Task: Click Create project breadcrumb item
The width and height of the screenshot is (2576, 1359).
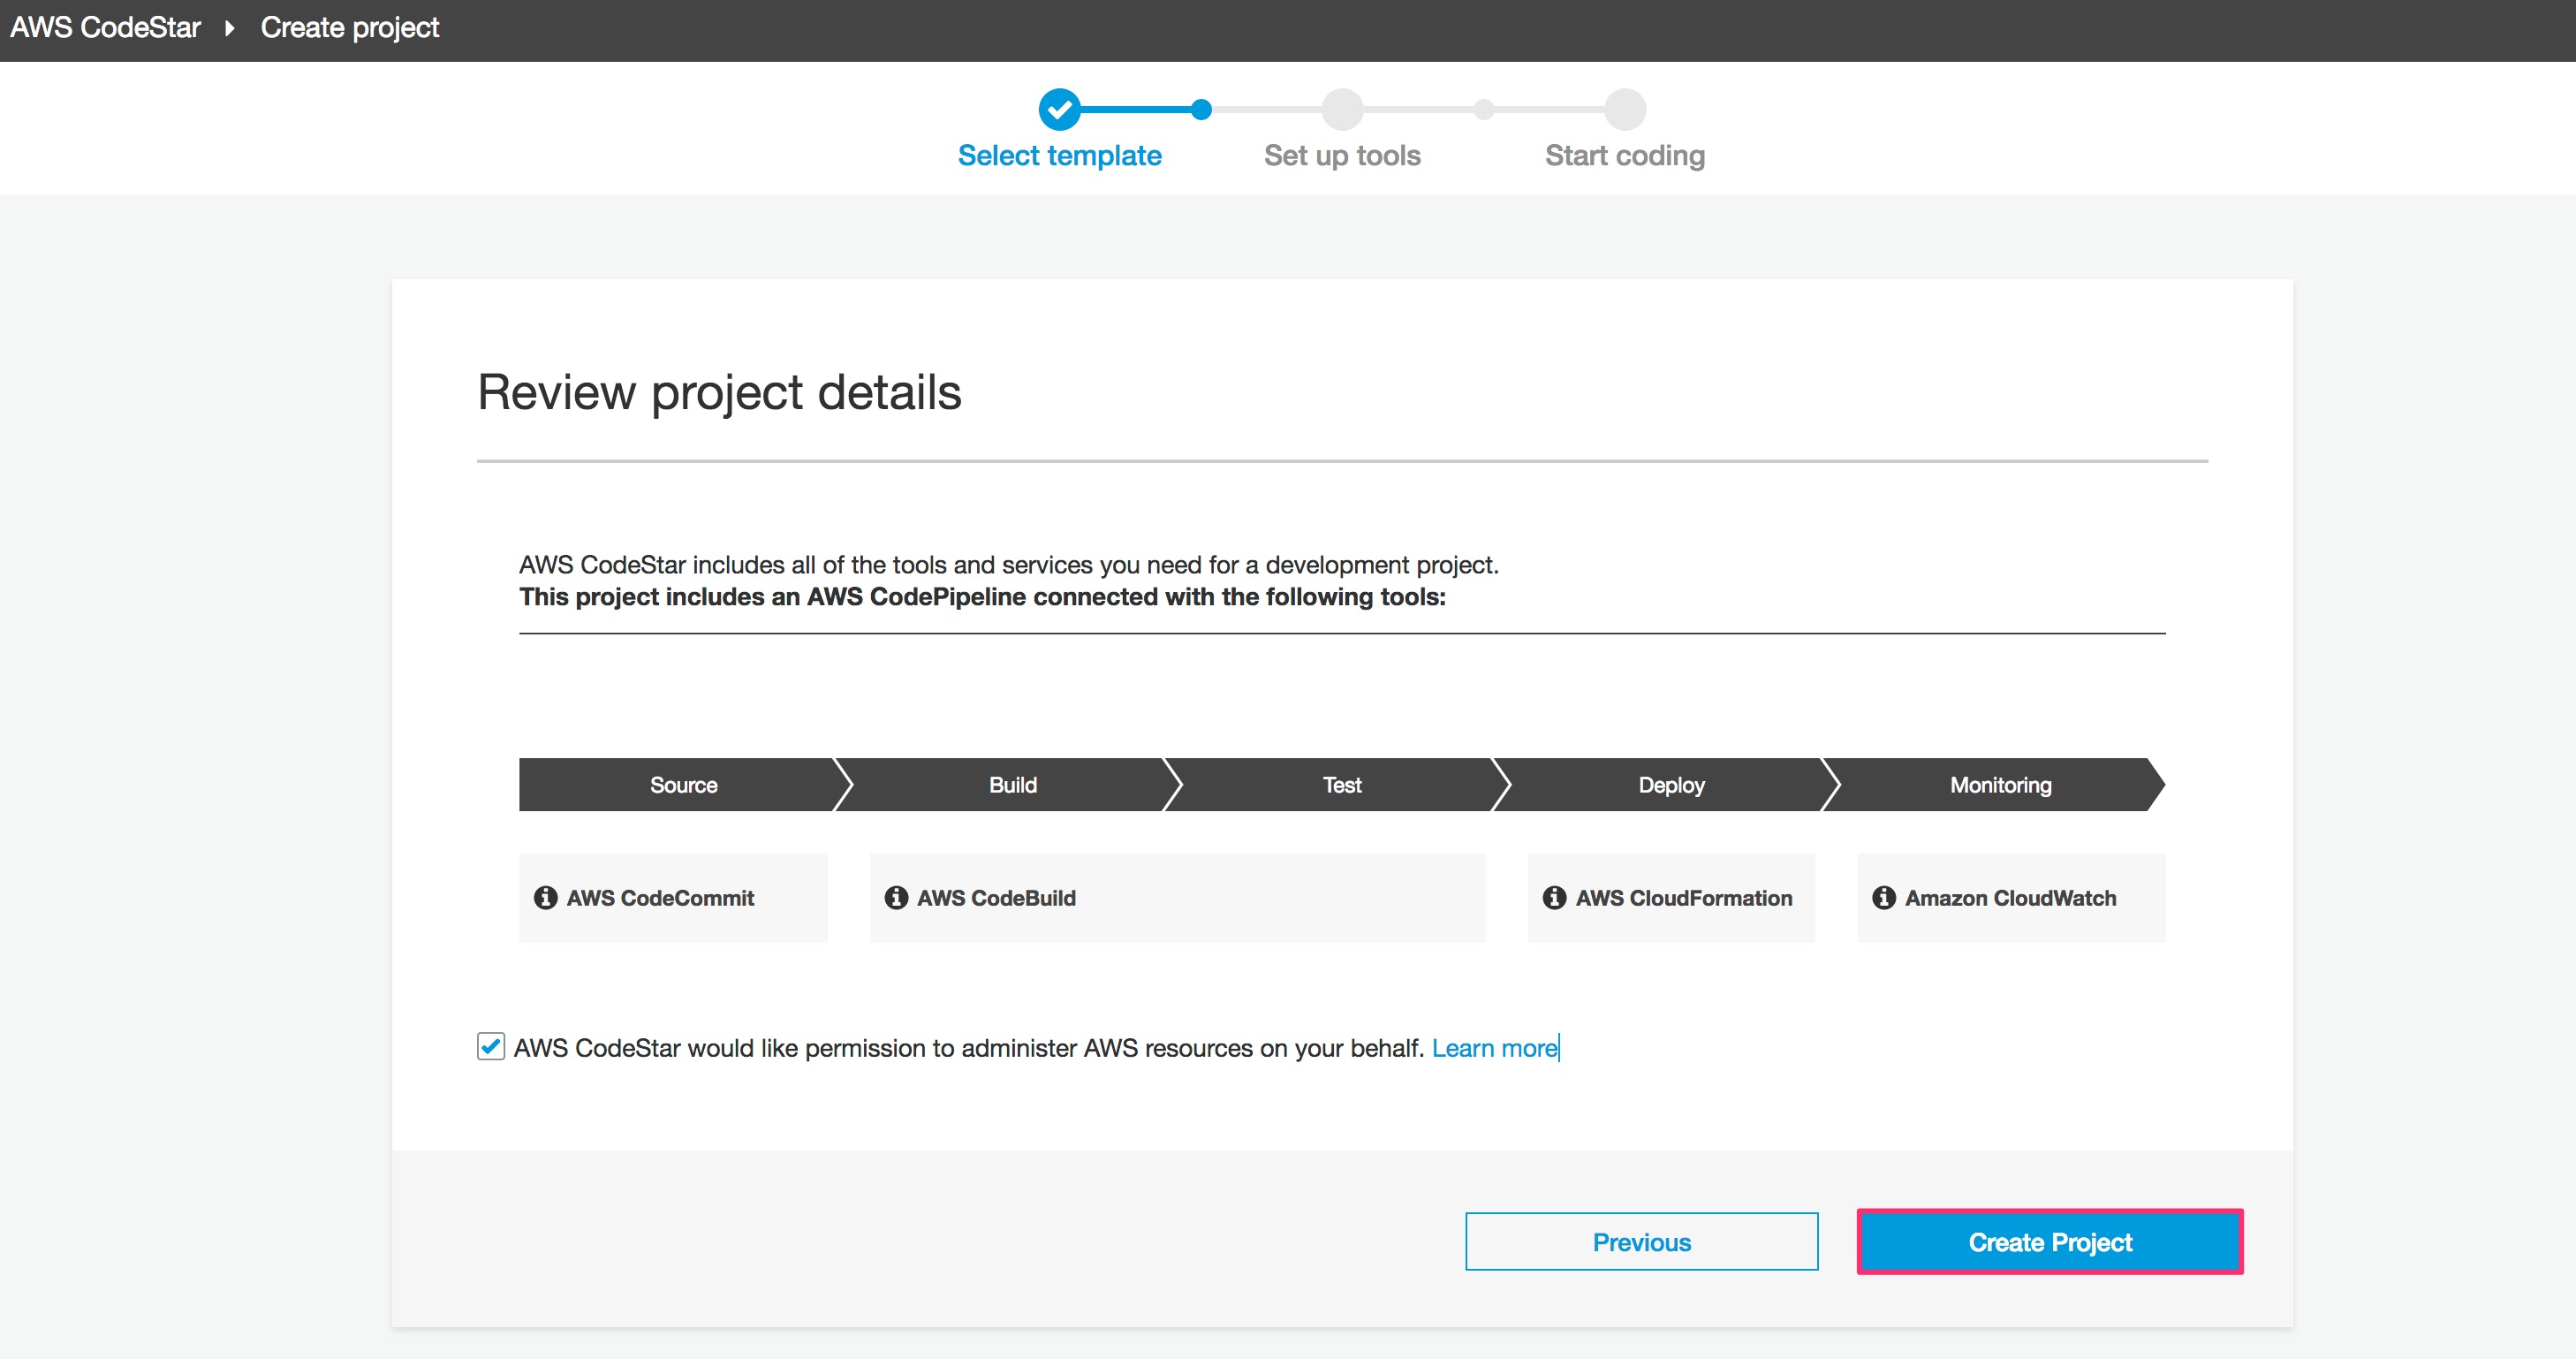Action: (349, 28)
